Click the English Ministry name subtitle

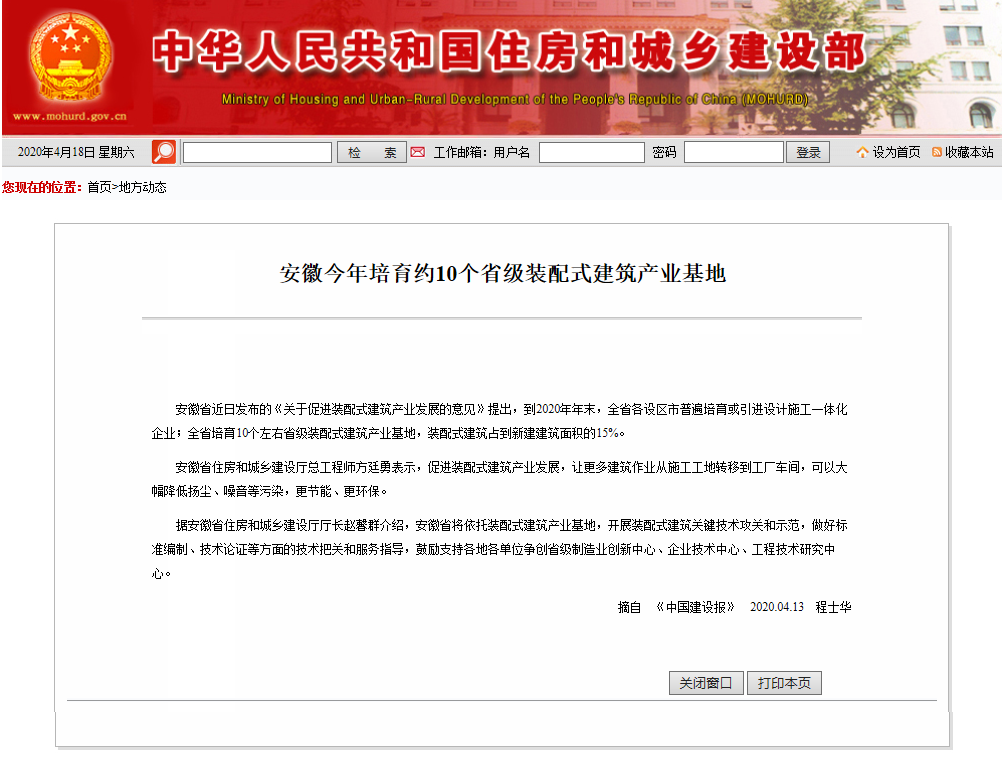(515, 99)
